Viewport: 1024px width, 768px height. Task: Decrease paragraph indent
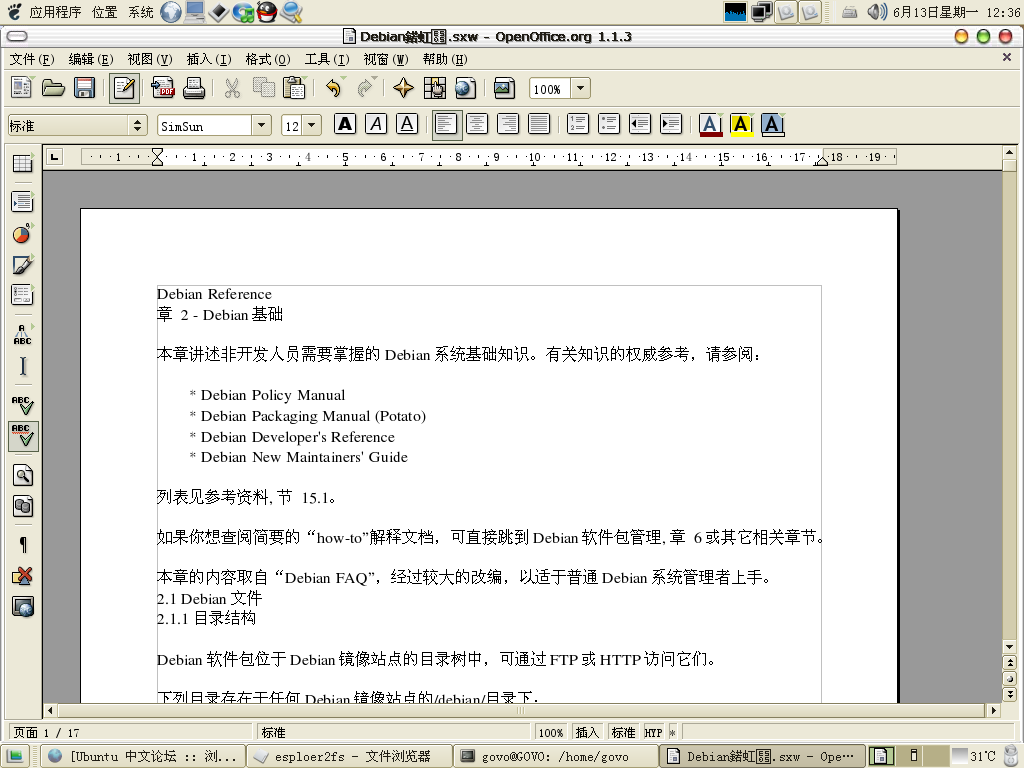641,124
